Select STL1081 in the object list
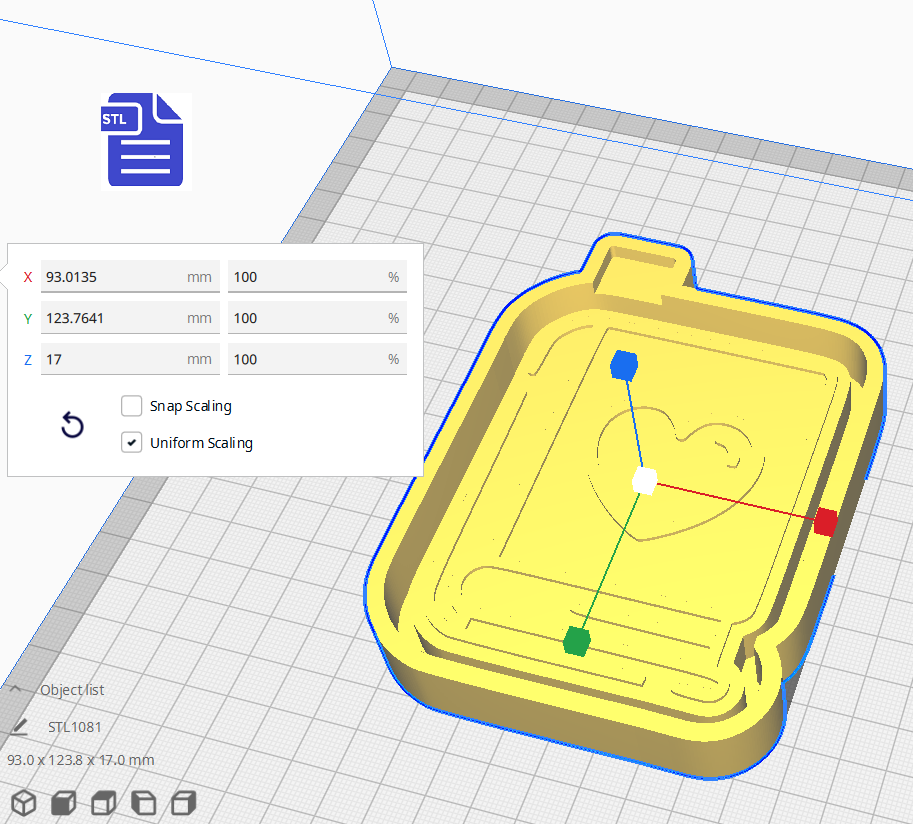The image size is (913, 824). [x=75, y=726]
